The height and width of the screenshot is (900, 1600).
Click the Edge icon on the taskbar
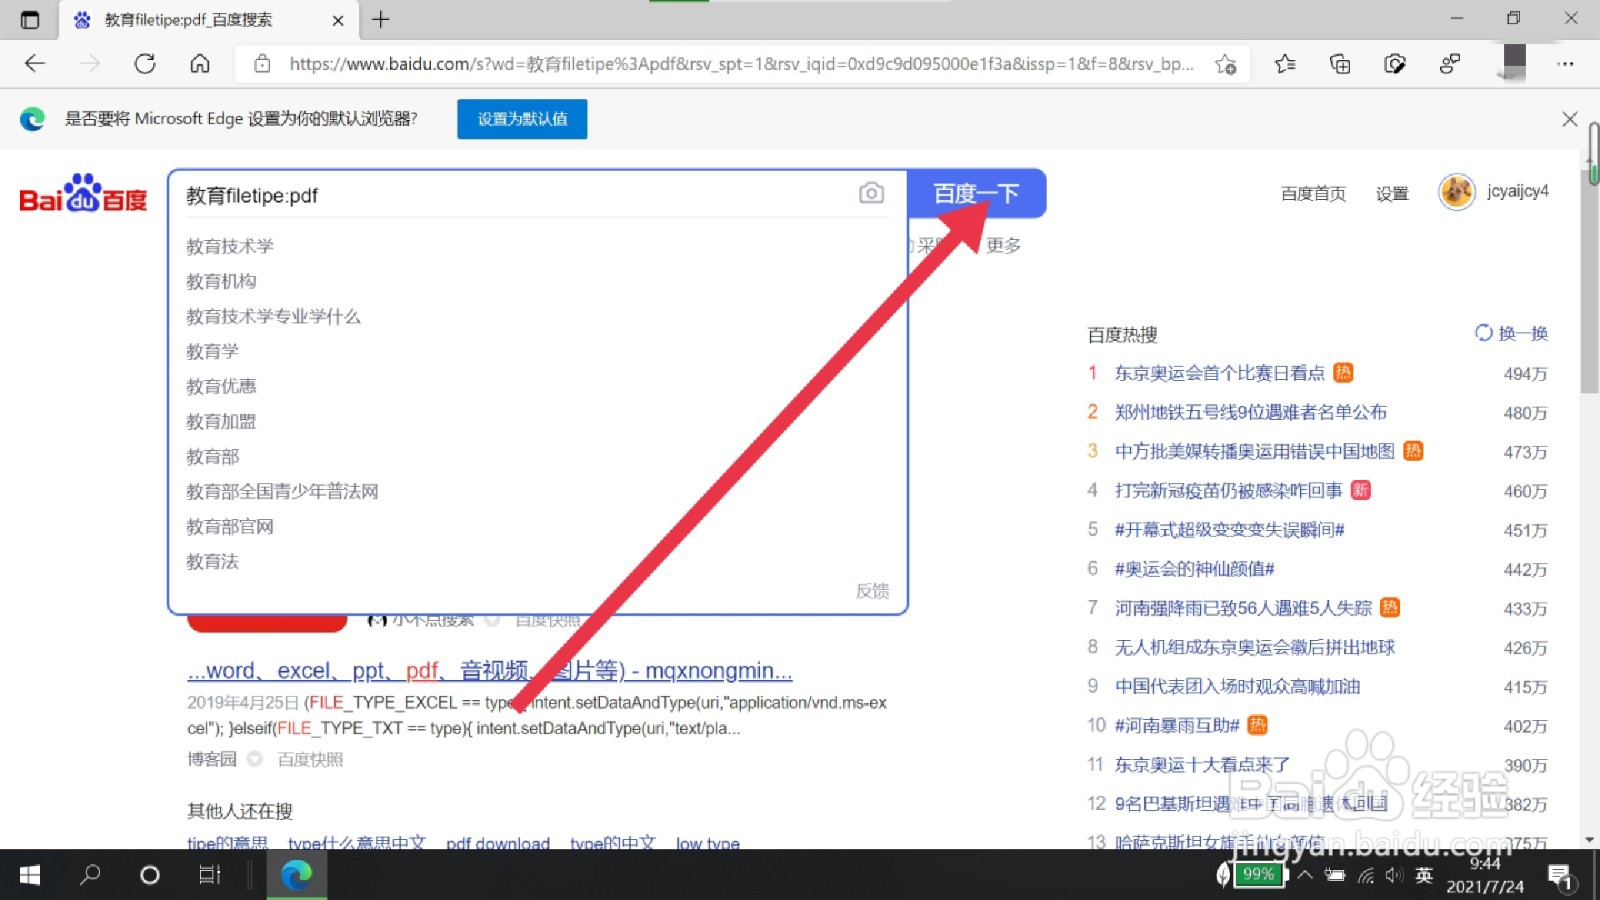(x=295, y=875)
